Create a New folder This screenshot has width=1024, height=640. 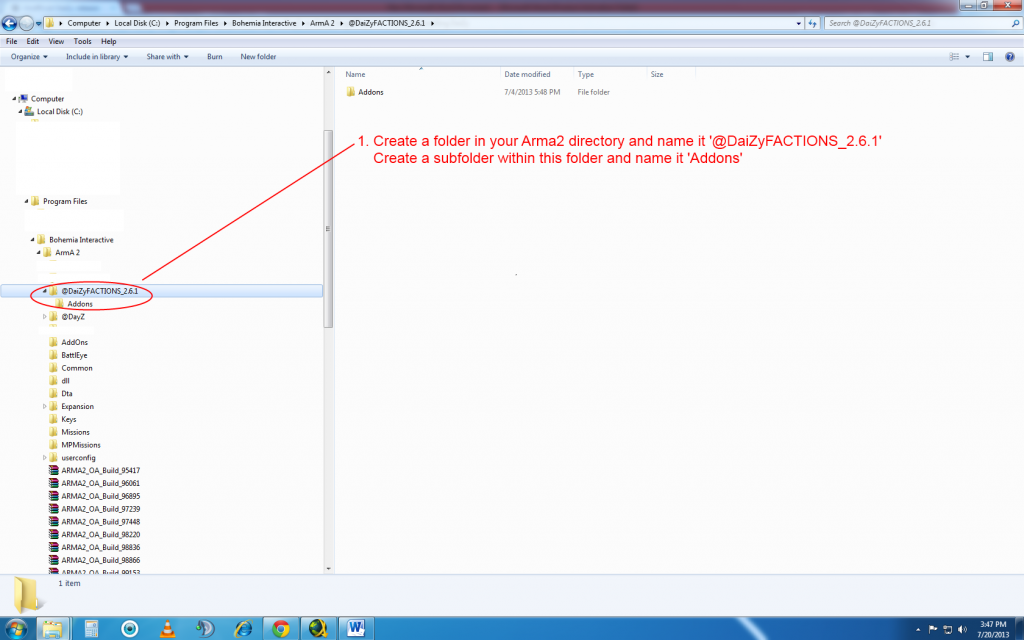(258, 57)
